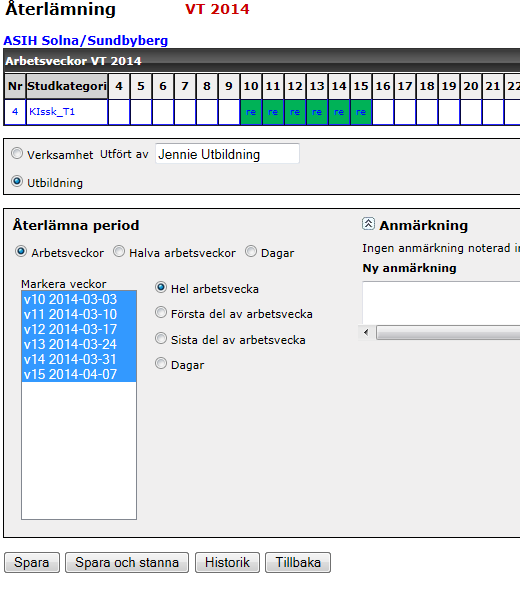This screenshot has height=606, width=520.
Task: Open ASIH Solna/Sundbyberg link
Action: pyautogui.click(x=86, y=41)
